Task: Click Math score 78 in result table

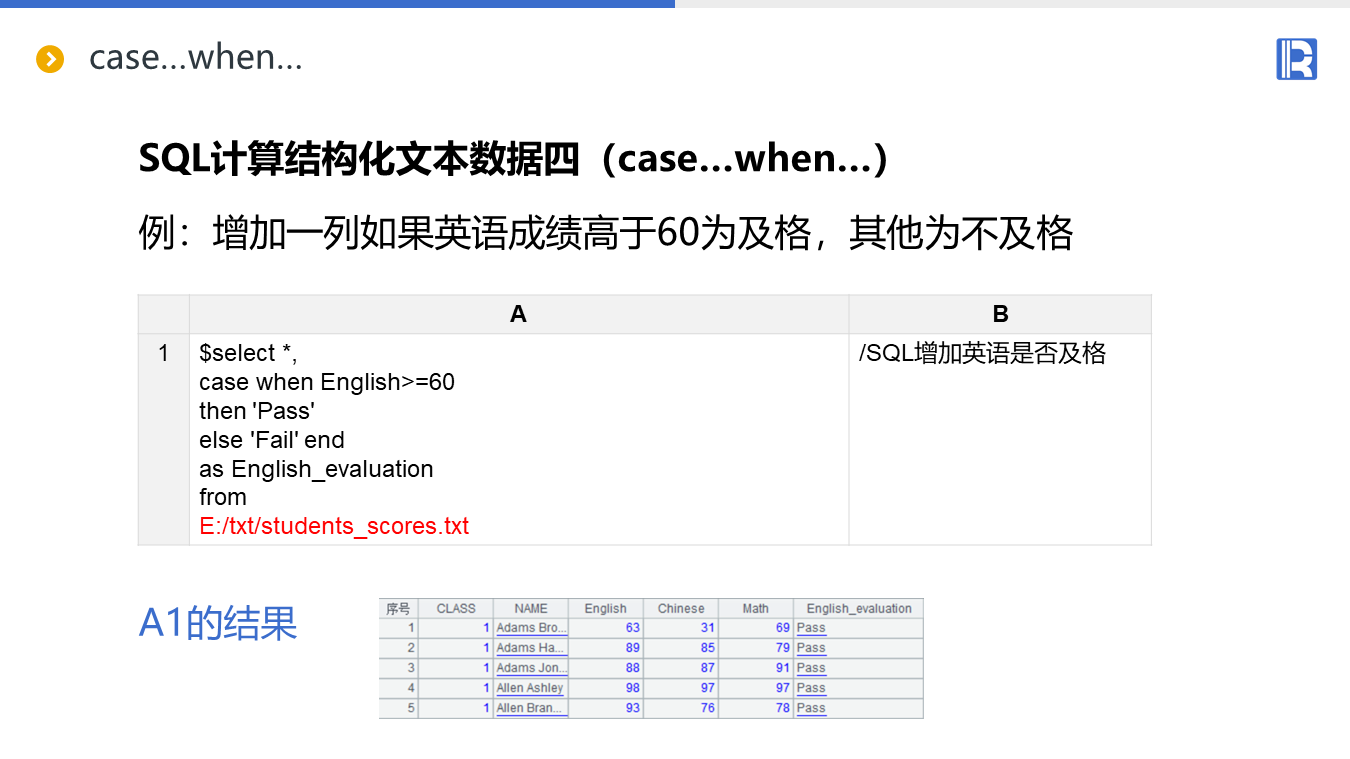Action: 782,708
